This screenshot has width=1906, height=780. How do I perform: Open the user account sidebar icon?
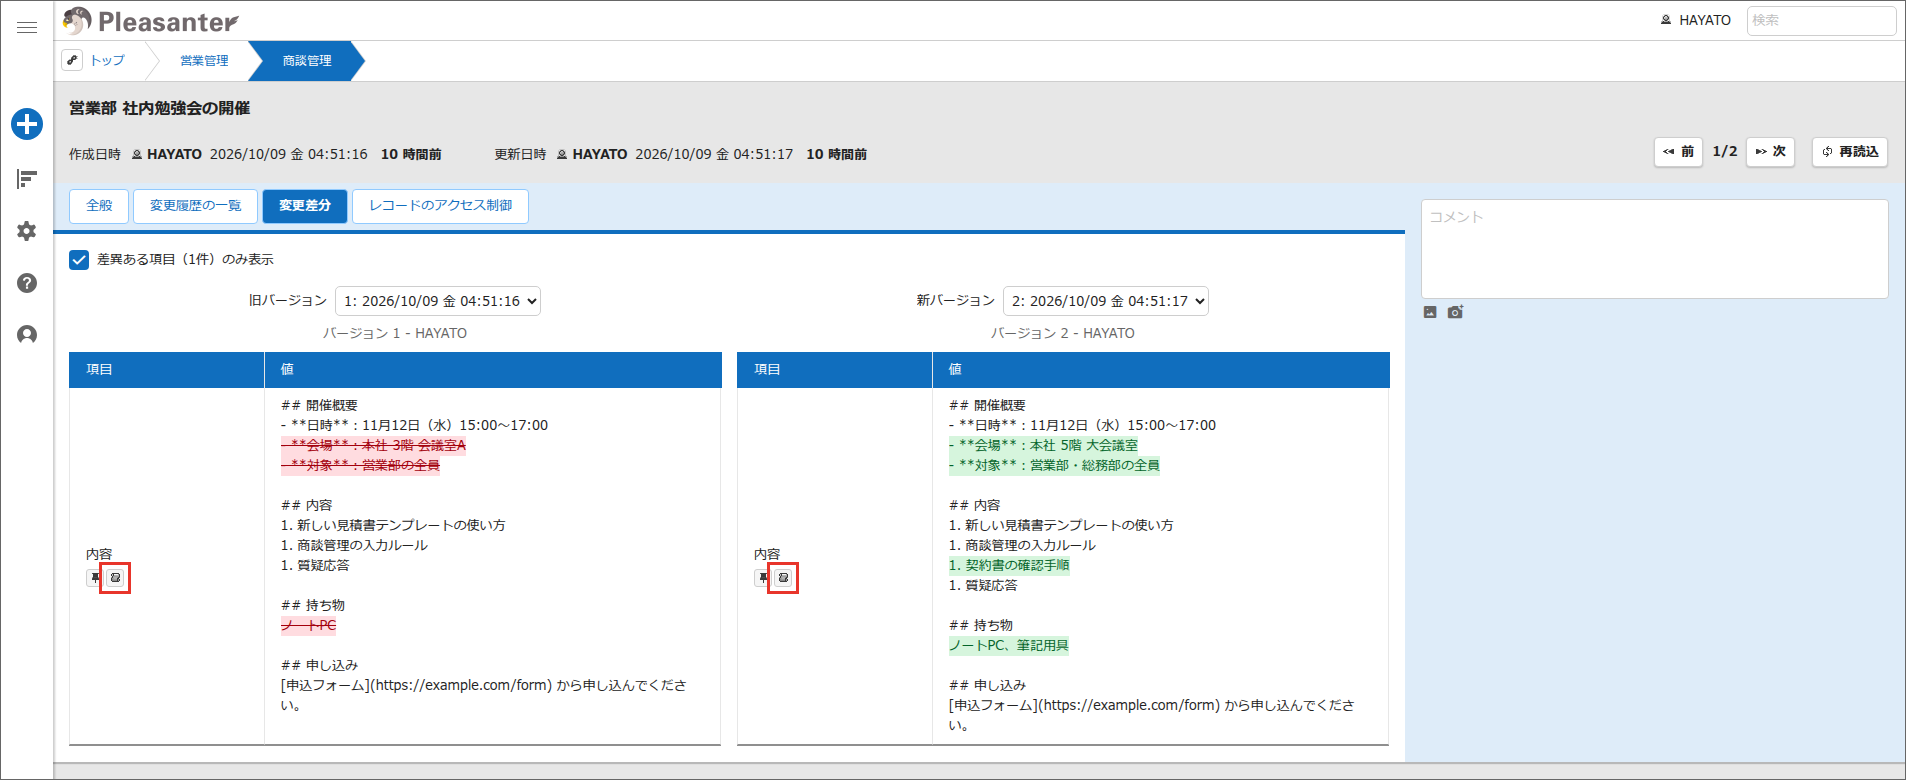[27, 335]
